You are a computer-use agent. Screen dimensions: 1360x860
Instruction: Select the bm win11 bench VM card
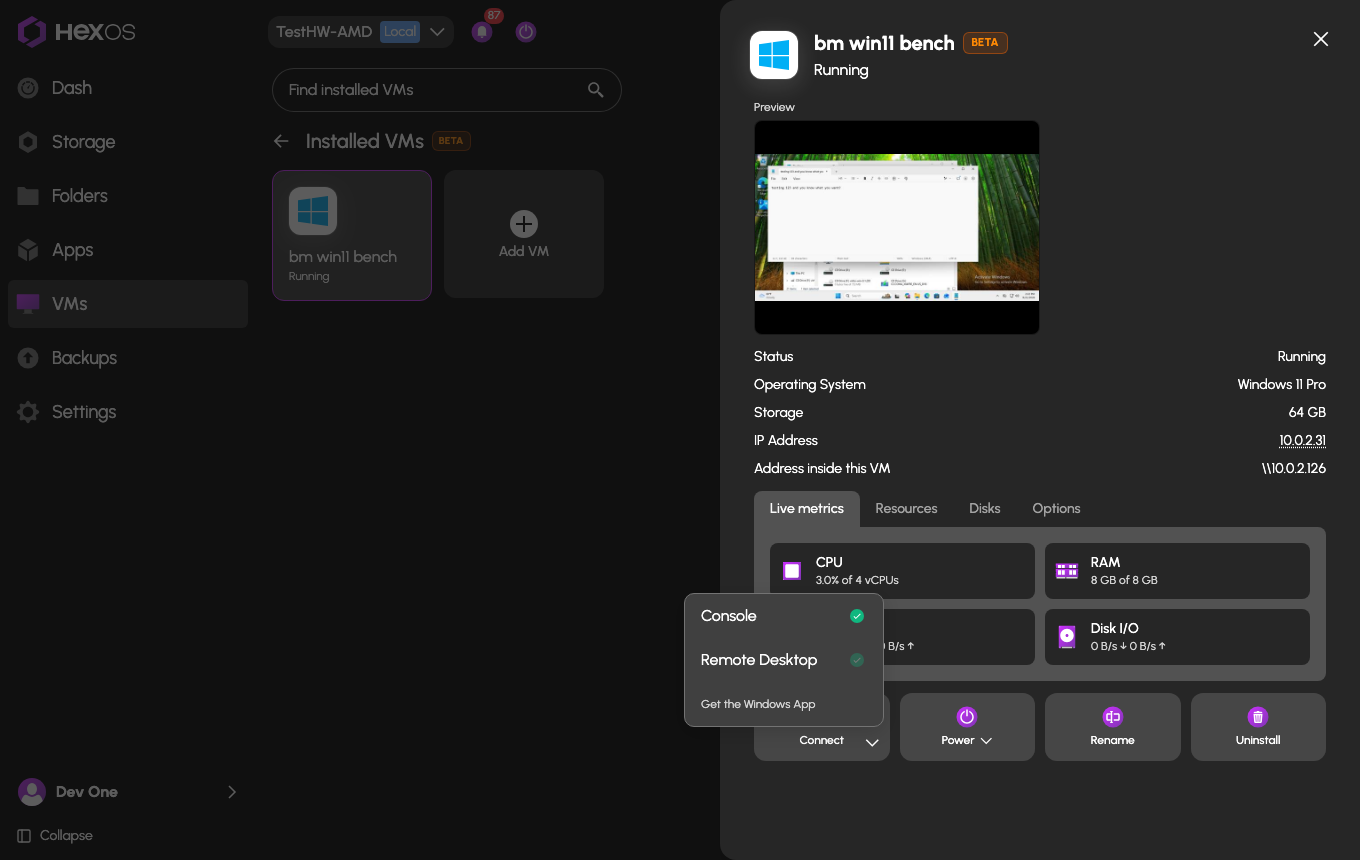pos(352,235)
